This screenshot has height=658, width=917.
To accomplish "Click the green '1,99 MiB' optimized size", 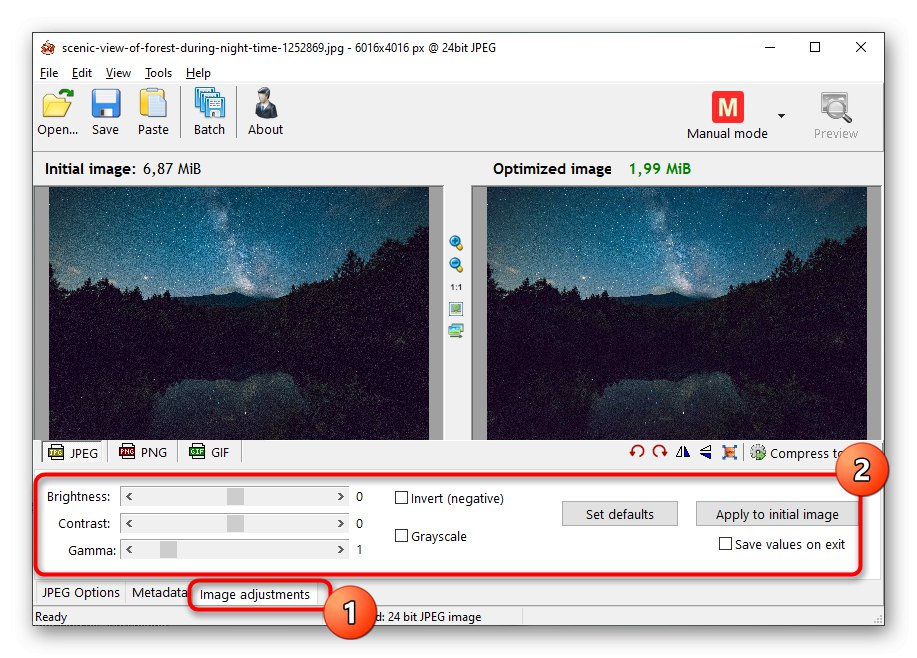I will click(x=660, y=169).
